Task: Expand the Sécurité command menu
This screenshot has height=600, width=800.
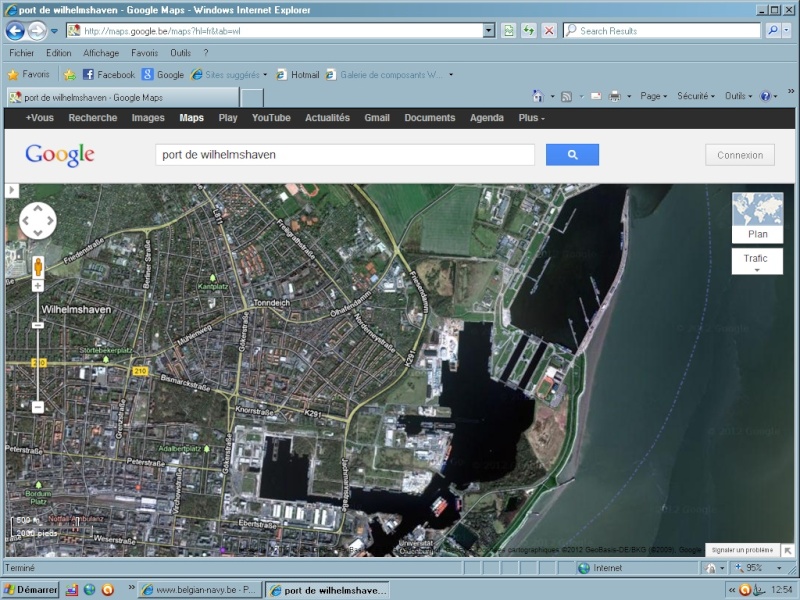Action: tap(696, 96)
